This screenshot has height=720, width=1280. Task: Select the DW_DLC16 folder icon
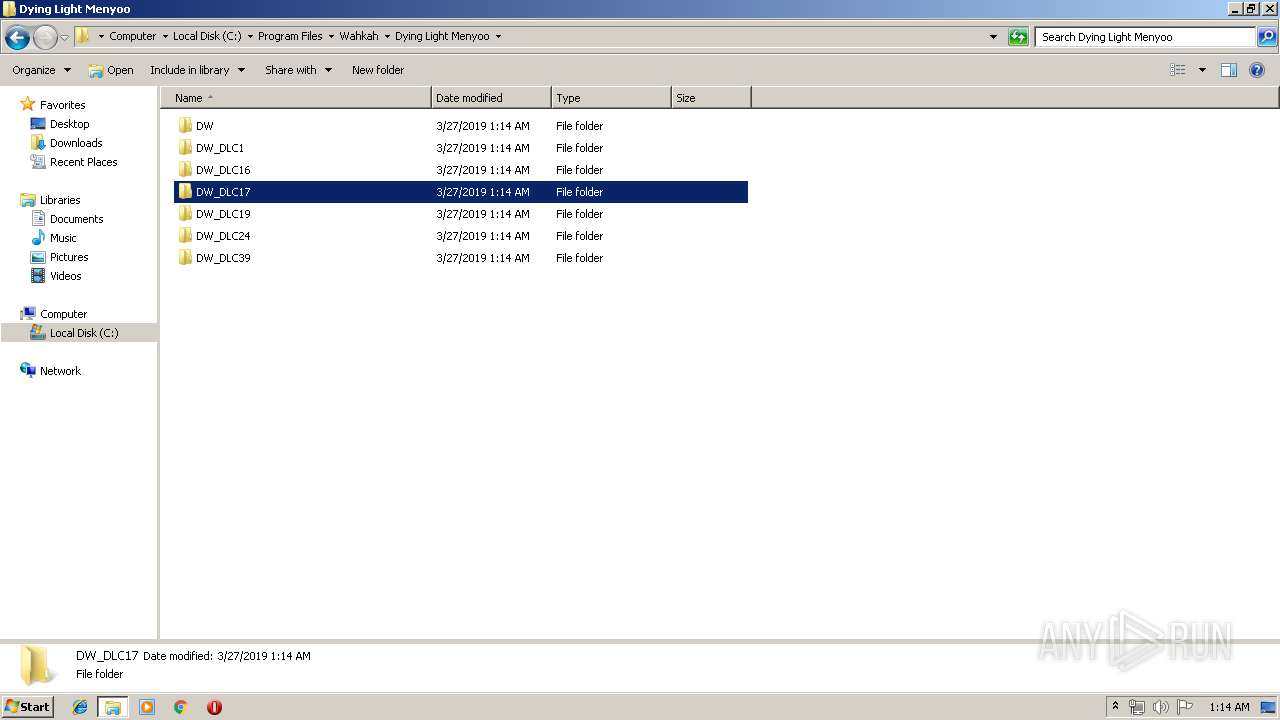tap(185, 170)
